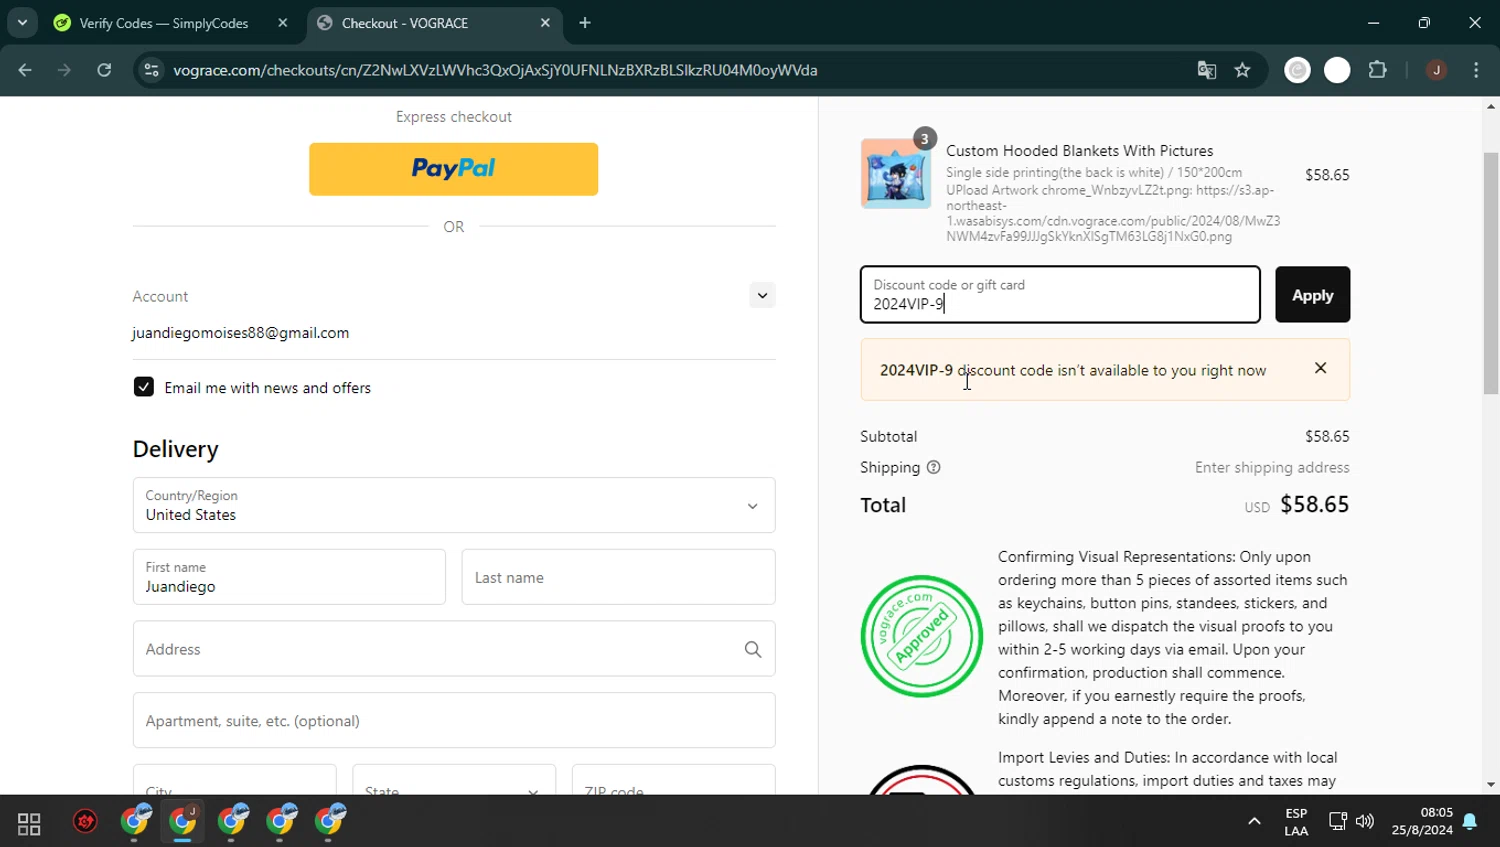Reload the checkout page
Image resolution: width=1500 pixels, height=847 pixels.
(104, 70)
